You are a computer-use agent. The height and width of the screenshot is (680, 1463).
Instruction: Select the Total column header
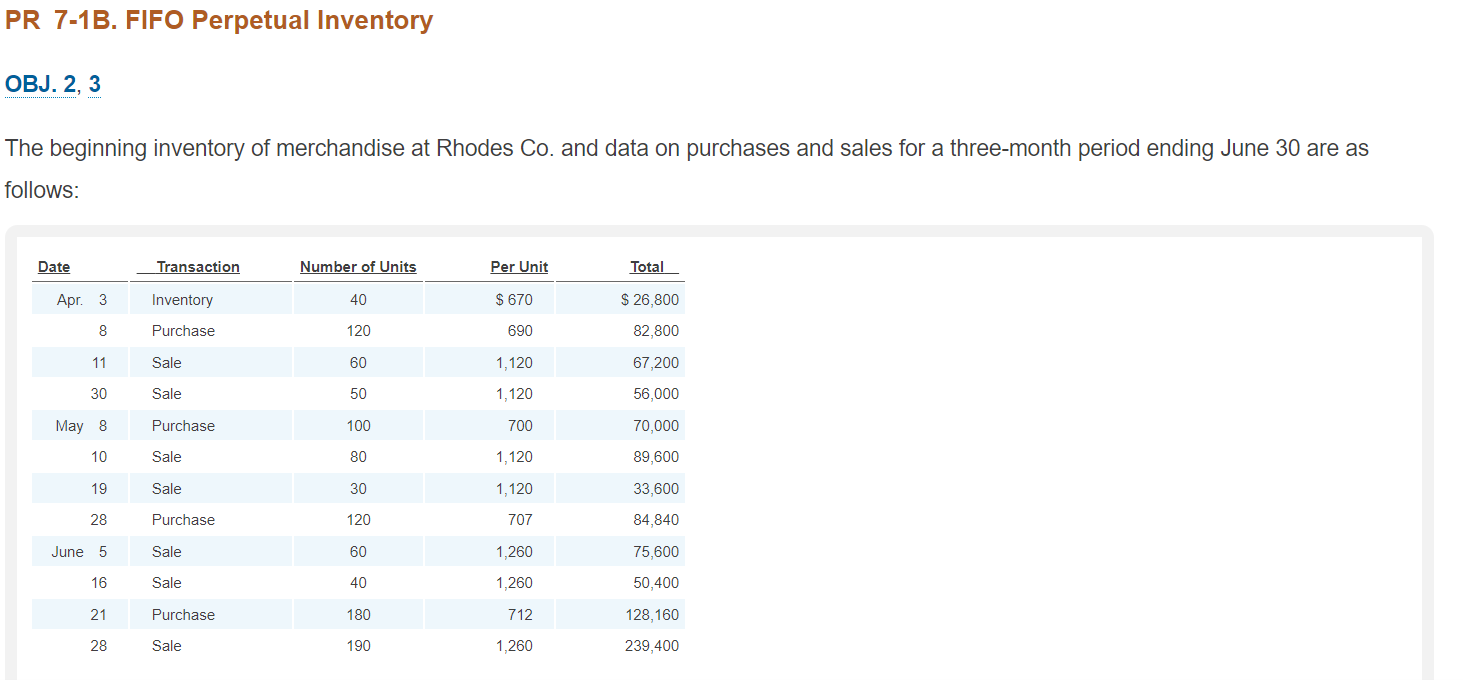pos(650,267)
